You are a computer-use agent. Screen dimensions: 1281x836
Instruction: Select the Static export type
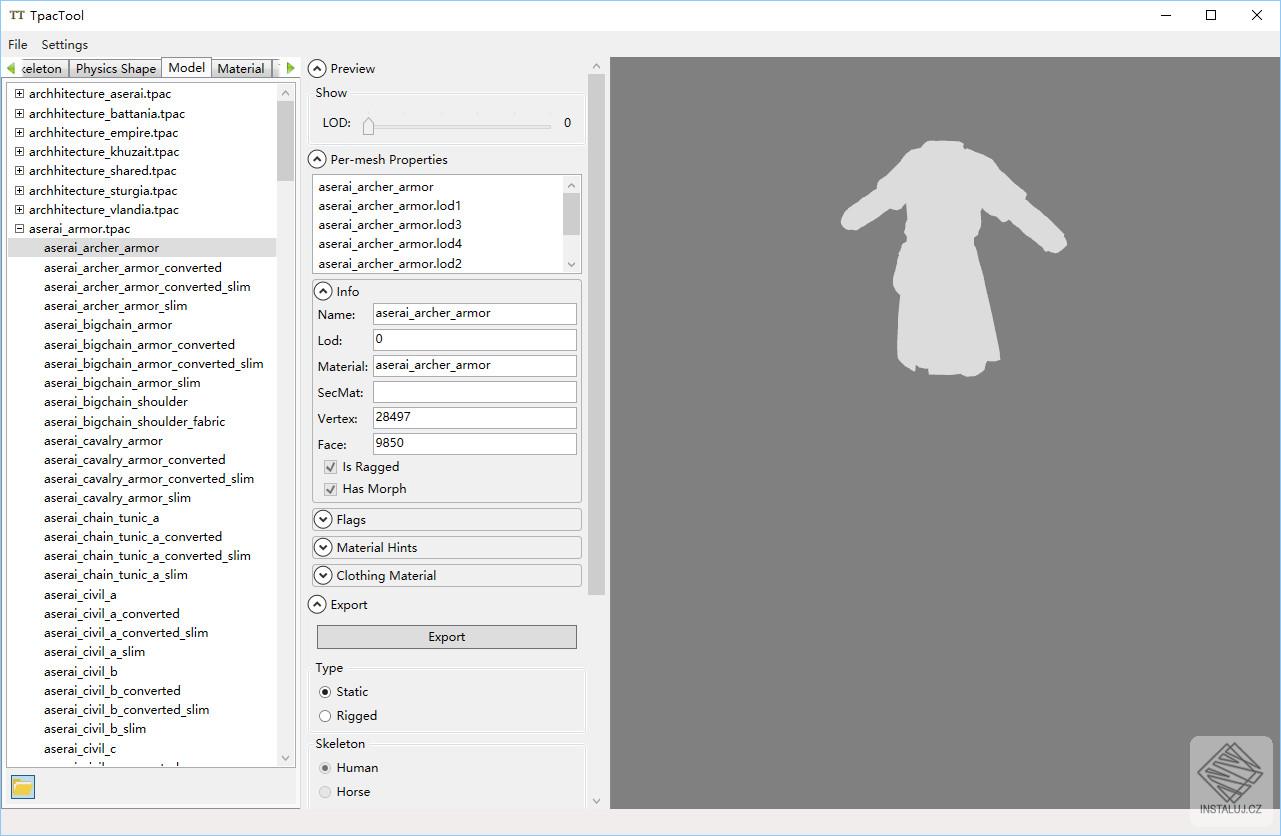325,692
